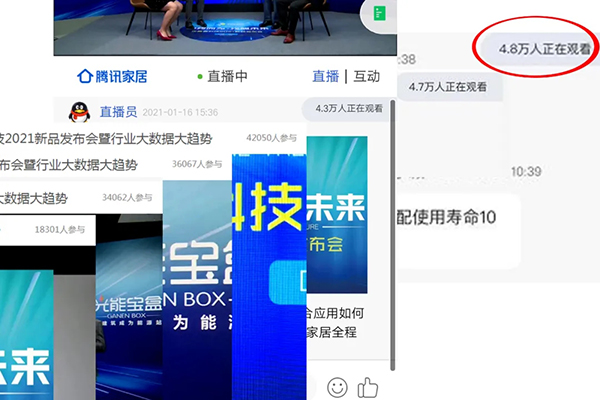Image resolution: width=600 pixels, height=400 pixels.
Task: Switch to the 直播 tab
Action: point(325,76)
